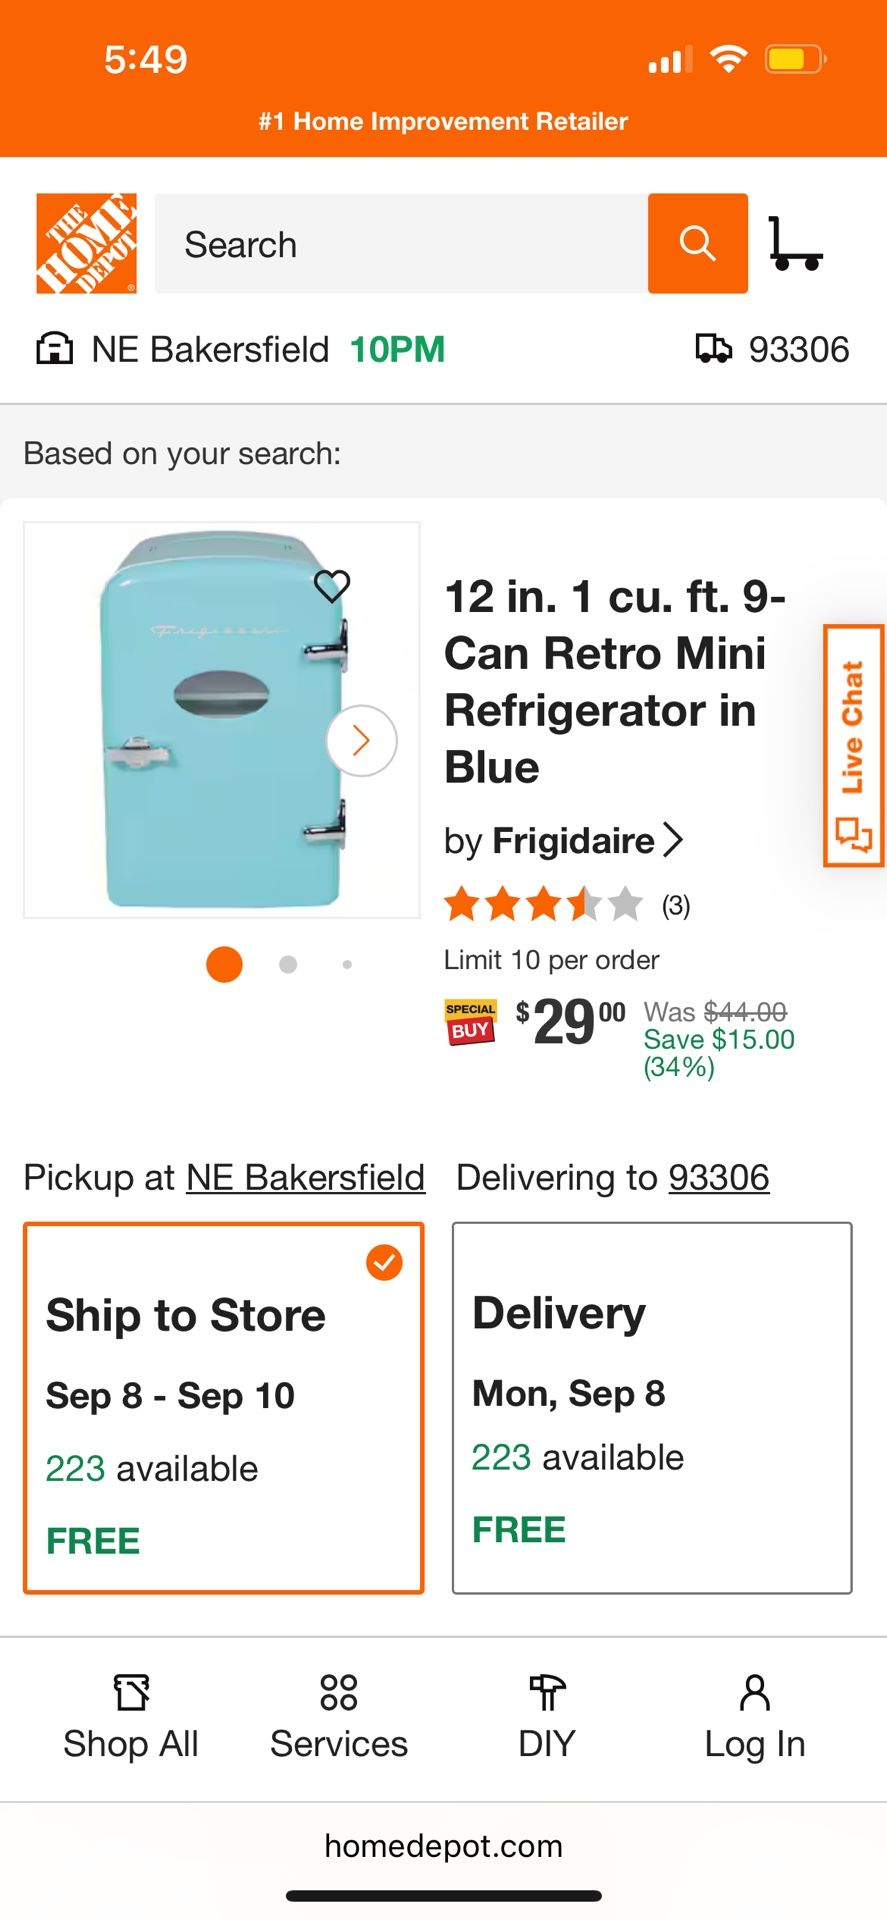Viewport: 887px width, 1920px height.
Task: Open the shopping cart
Action: pos(795,244)
